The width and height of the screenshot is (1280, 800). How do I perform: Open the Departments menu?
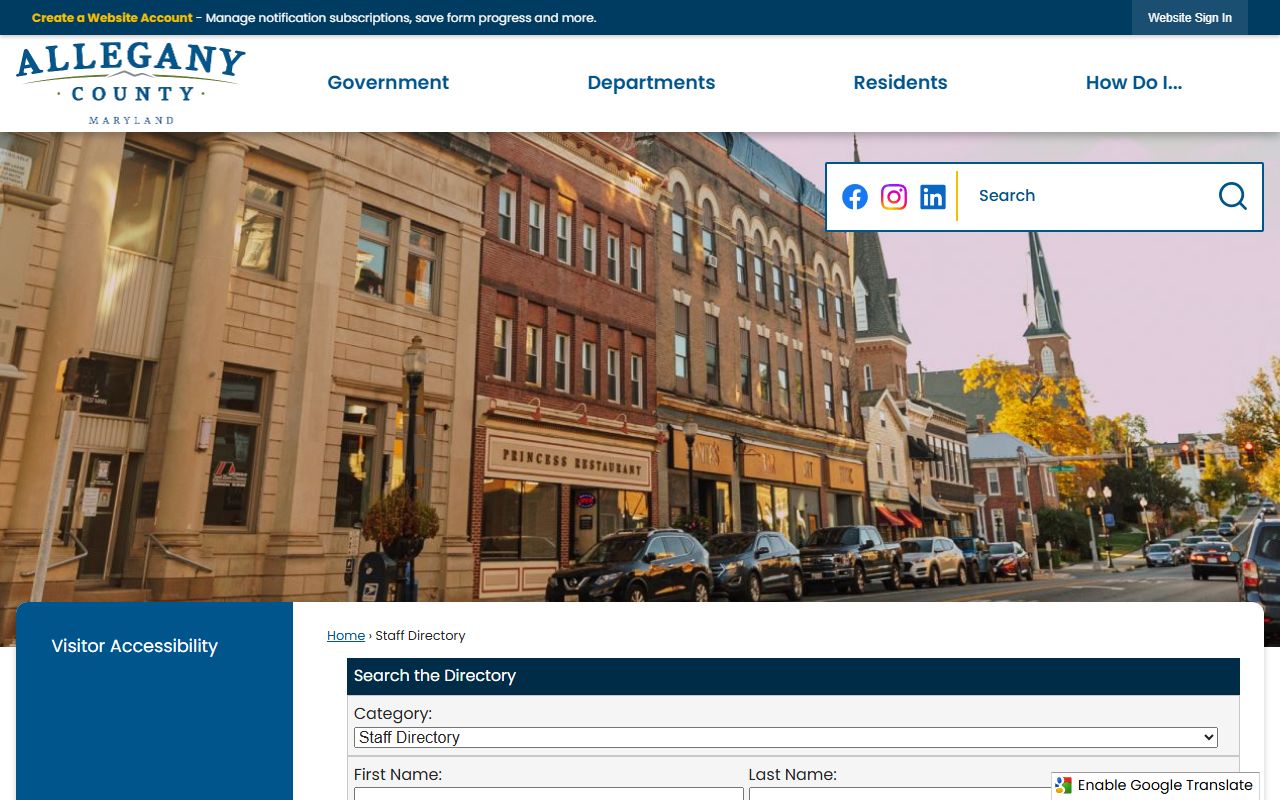tap(651, 83)
